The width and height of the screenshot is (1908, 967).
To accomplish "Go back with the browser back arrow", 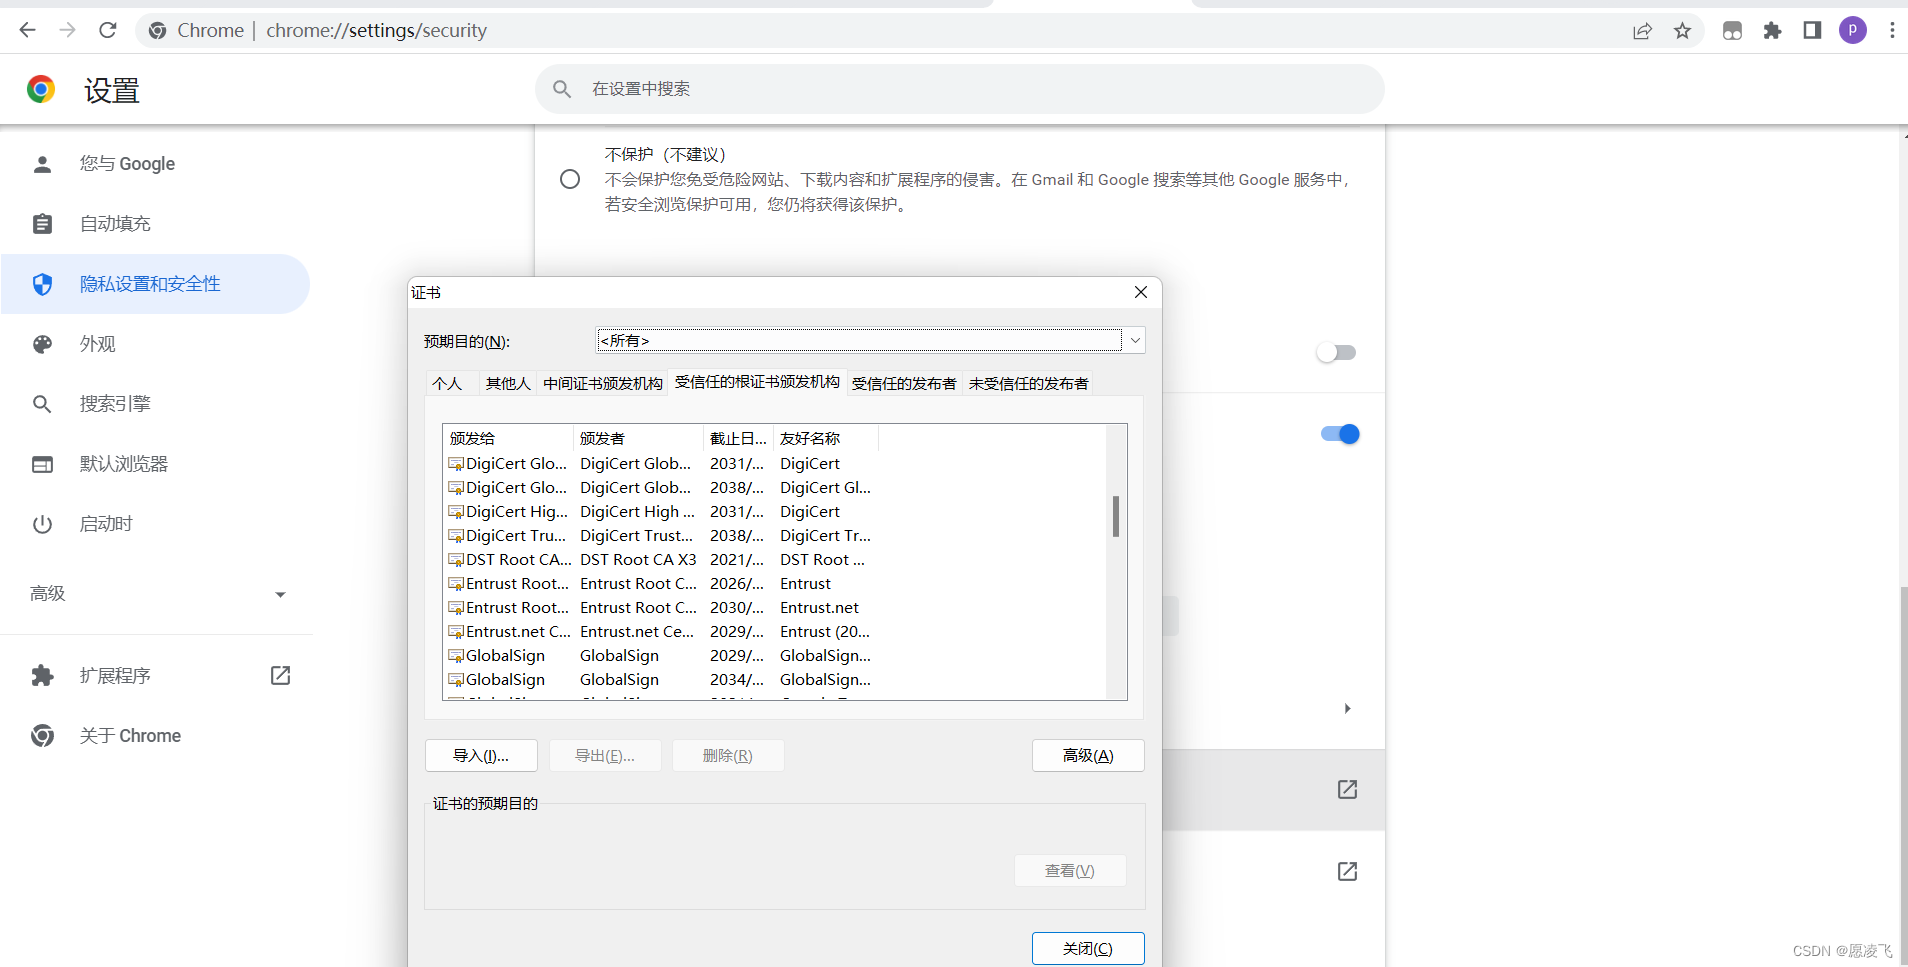I will (x=27, y=30).
